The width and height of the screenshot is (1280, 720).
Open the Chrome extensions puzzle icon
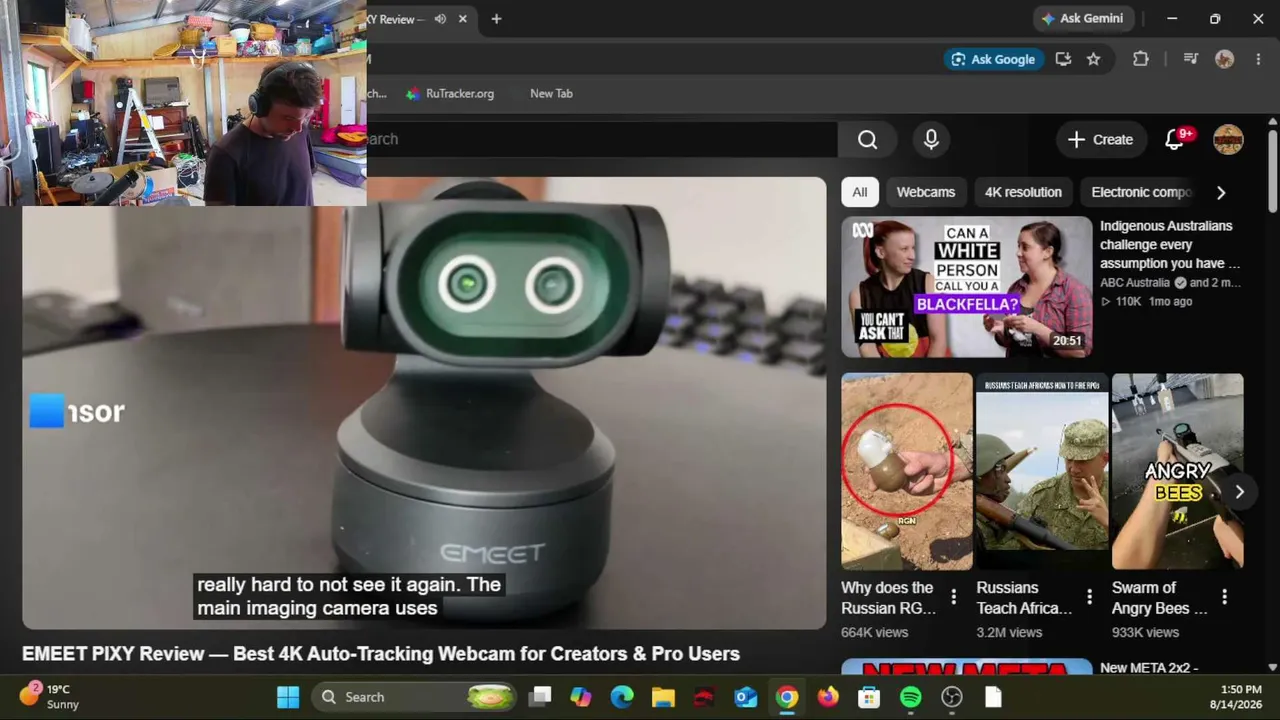(1141, 59)
